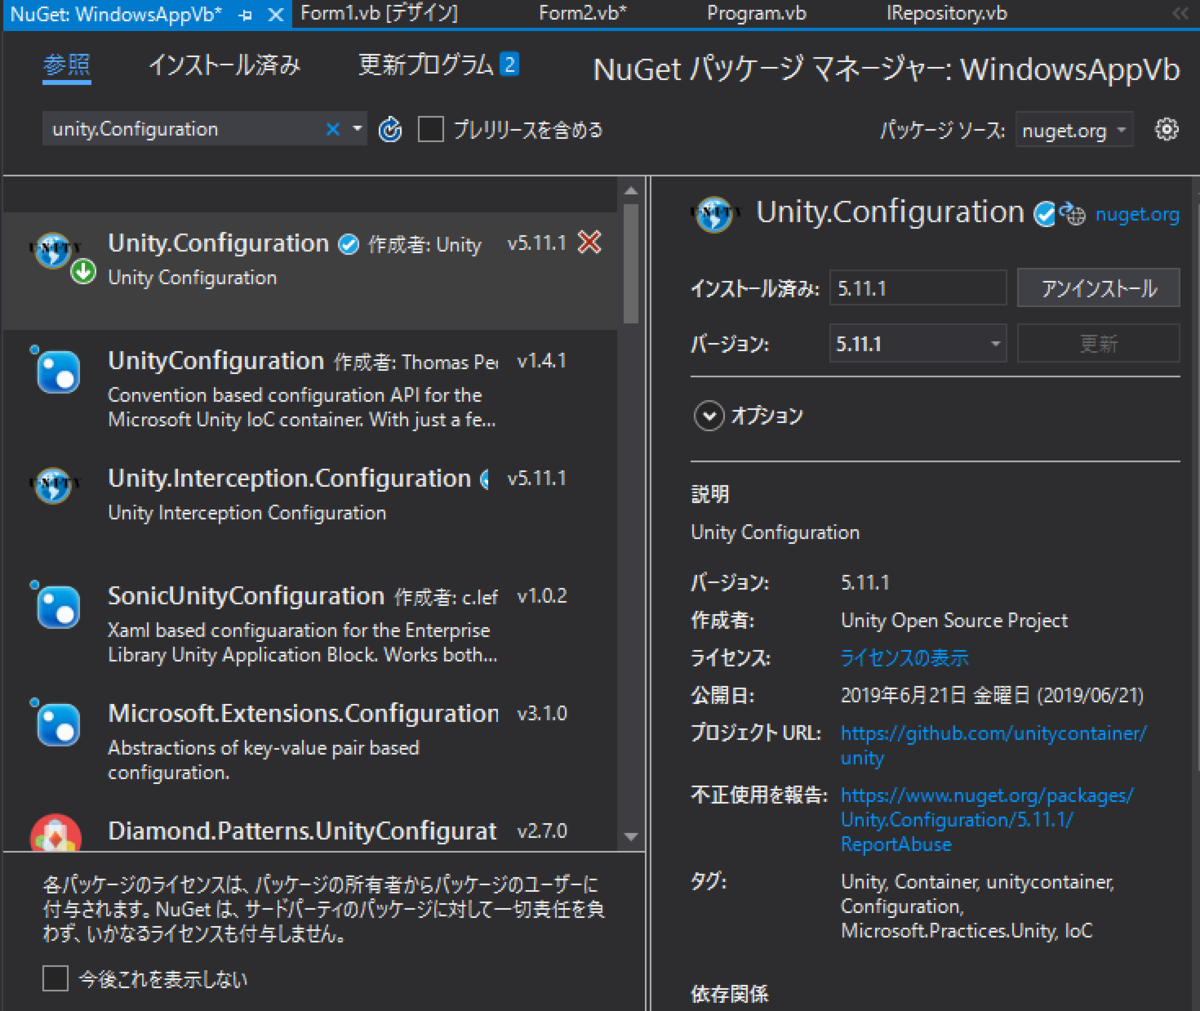Click the update count badge showing 2
Viewport: 1200px width, 1011px height.
[509, 65]
